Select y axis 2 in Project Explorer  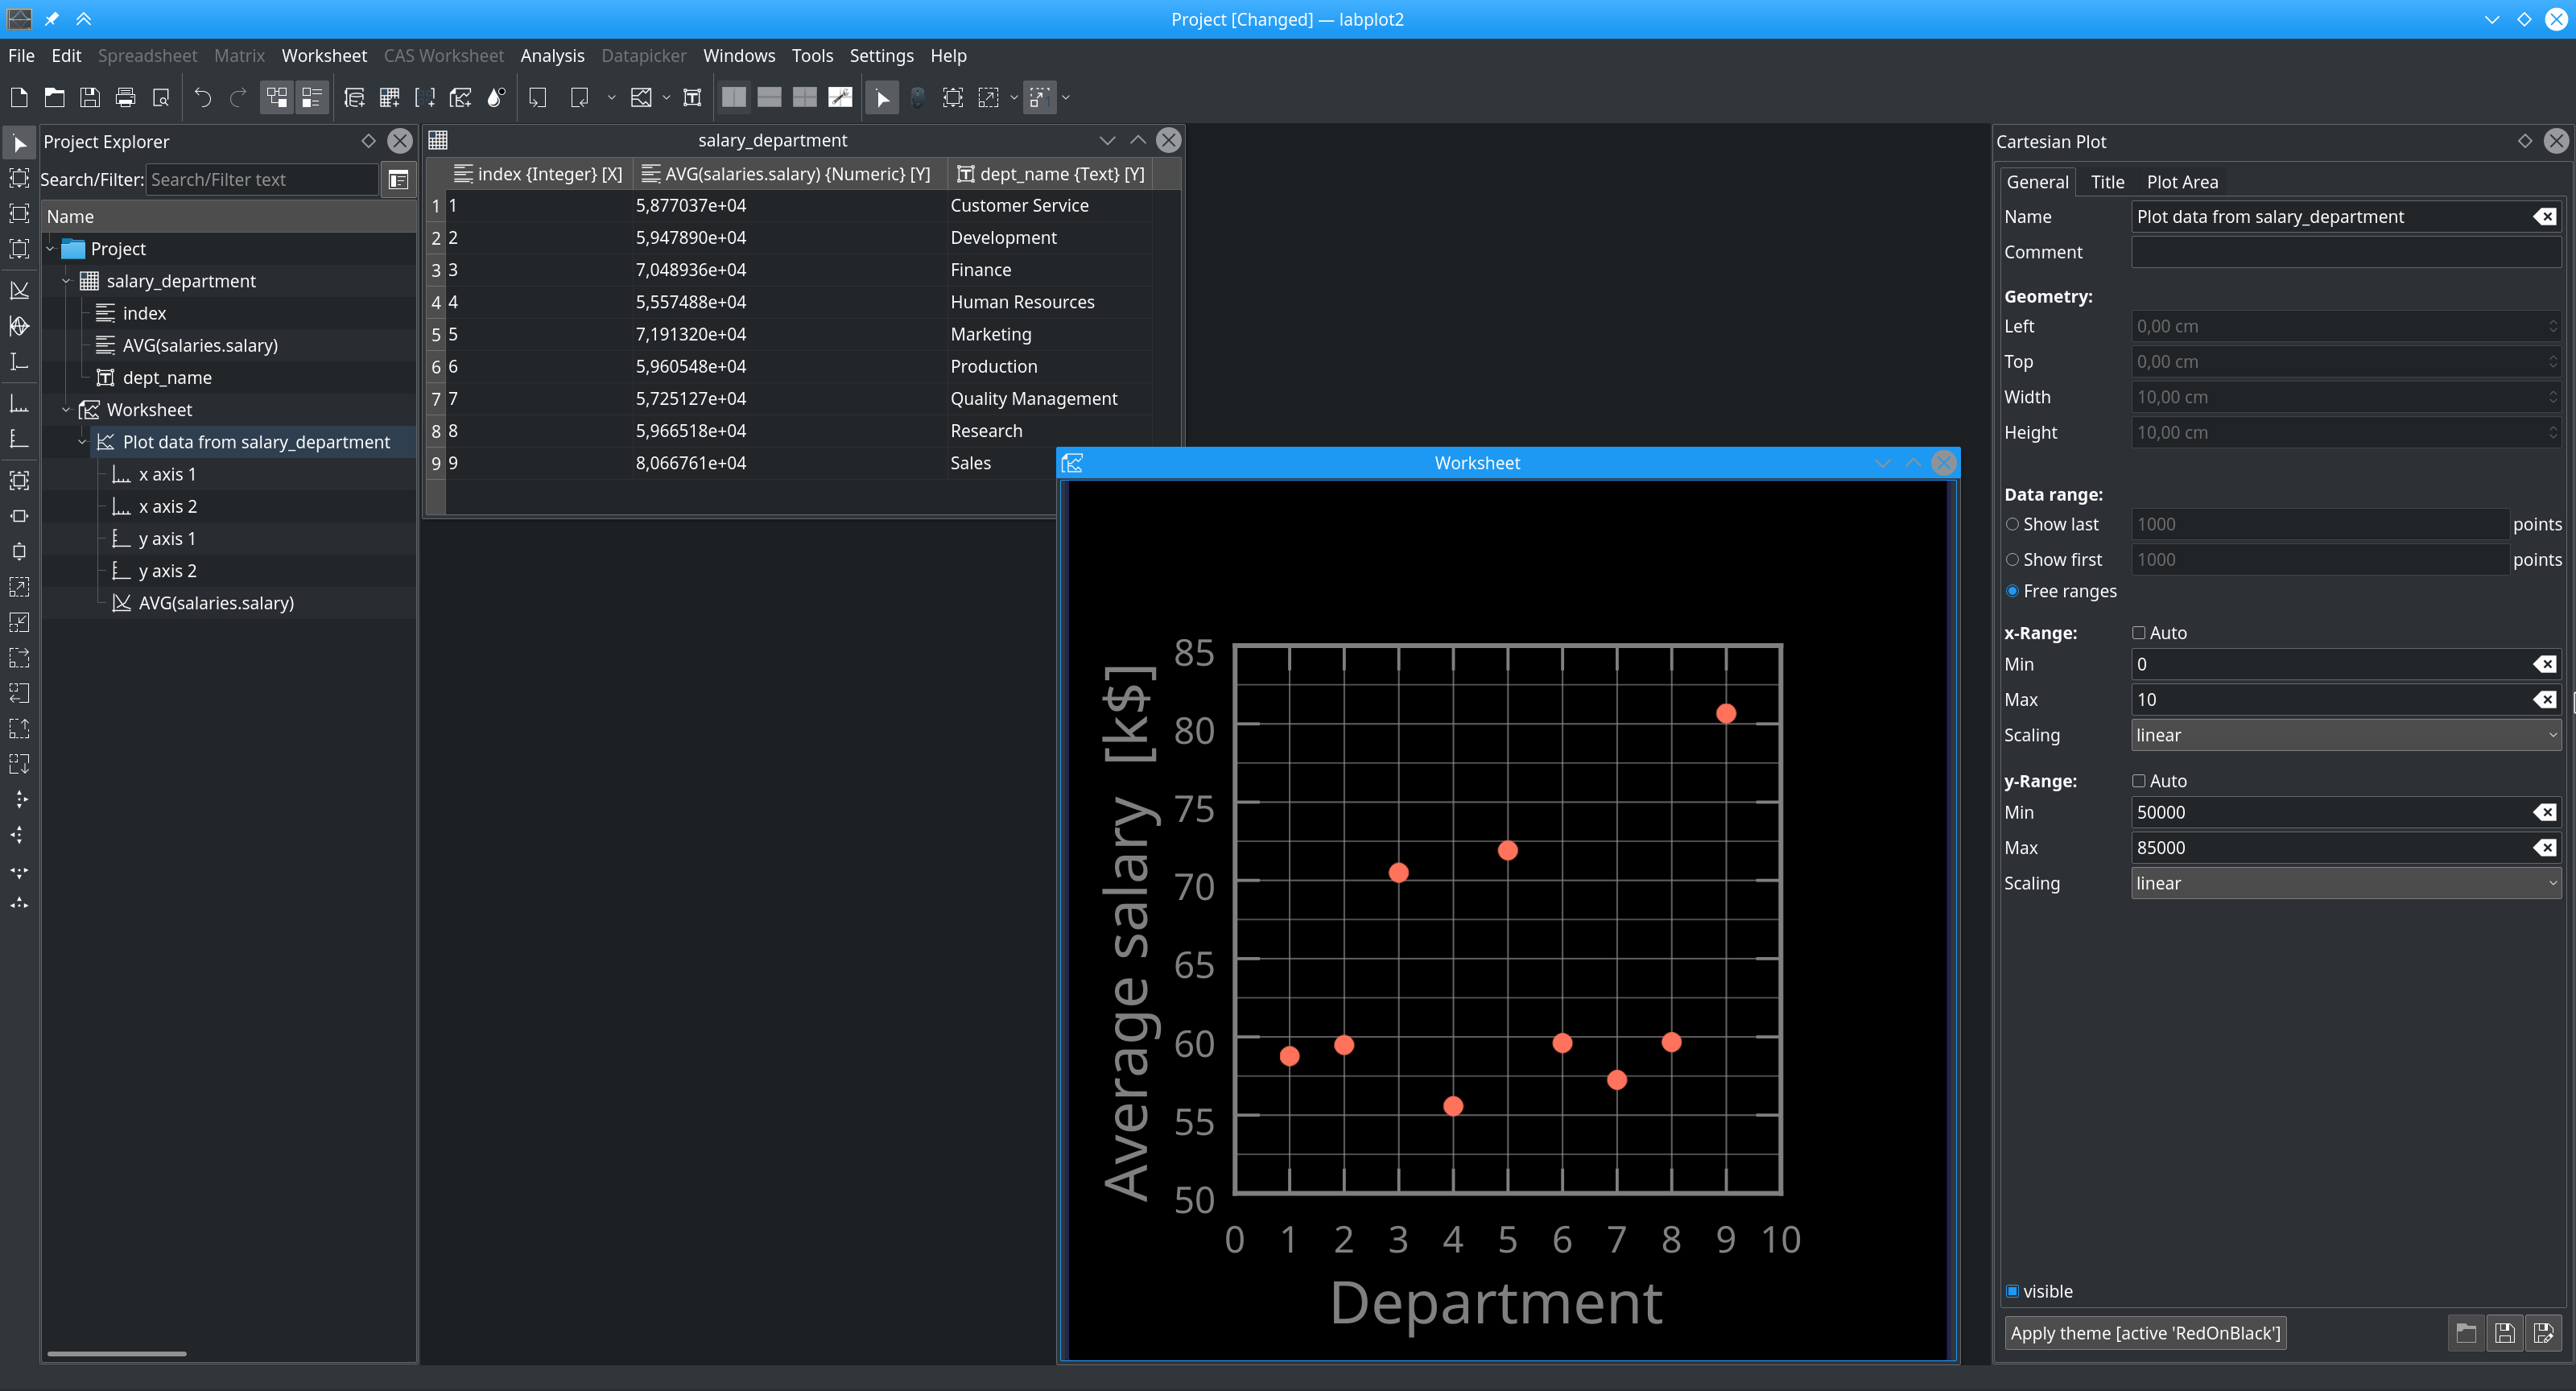point(167,571)
